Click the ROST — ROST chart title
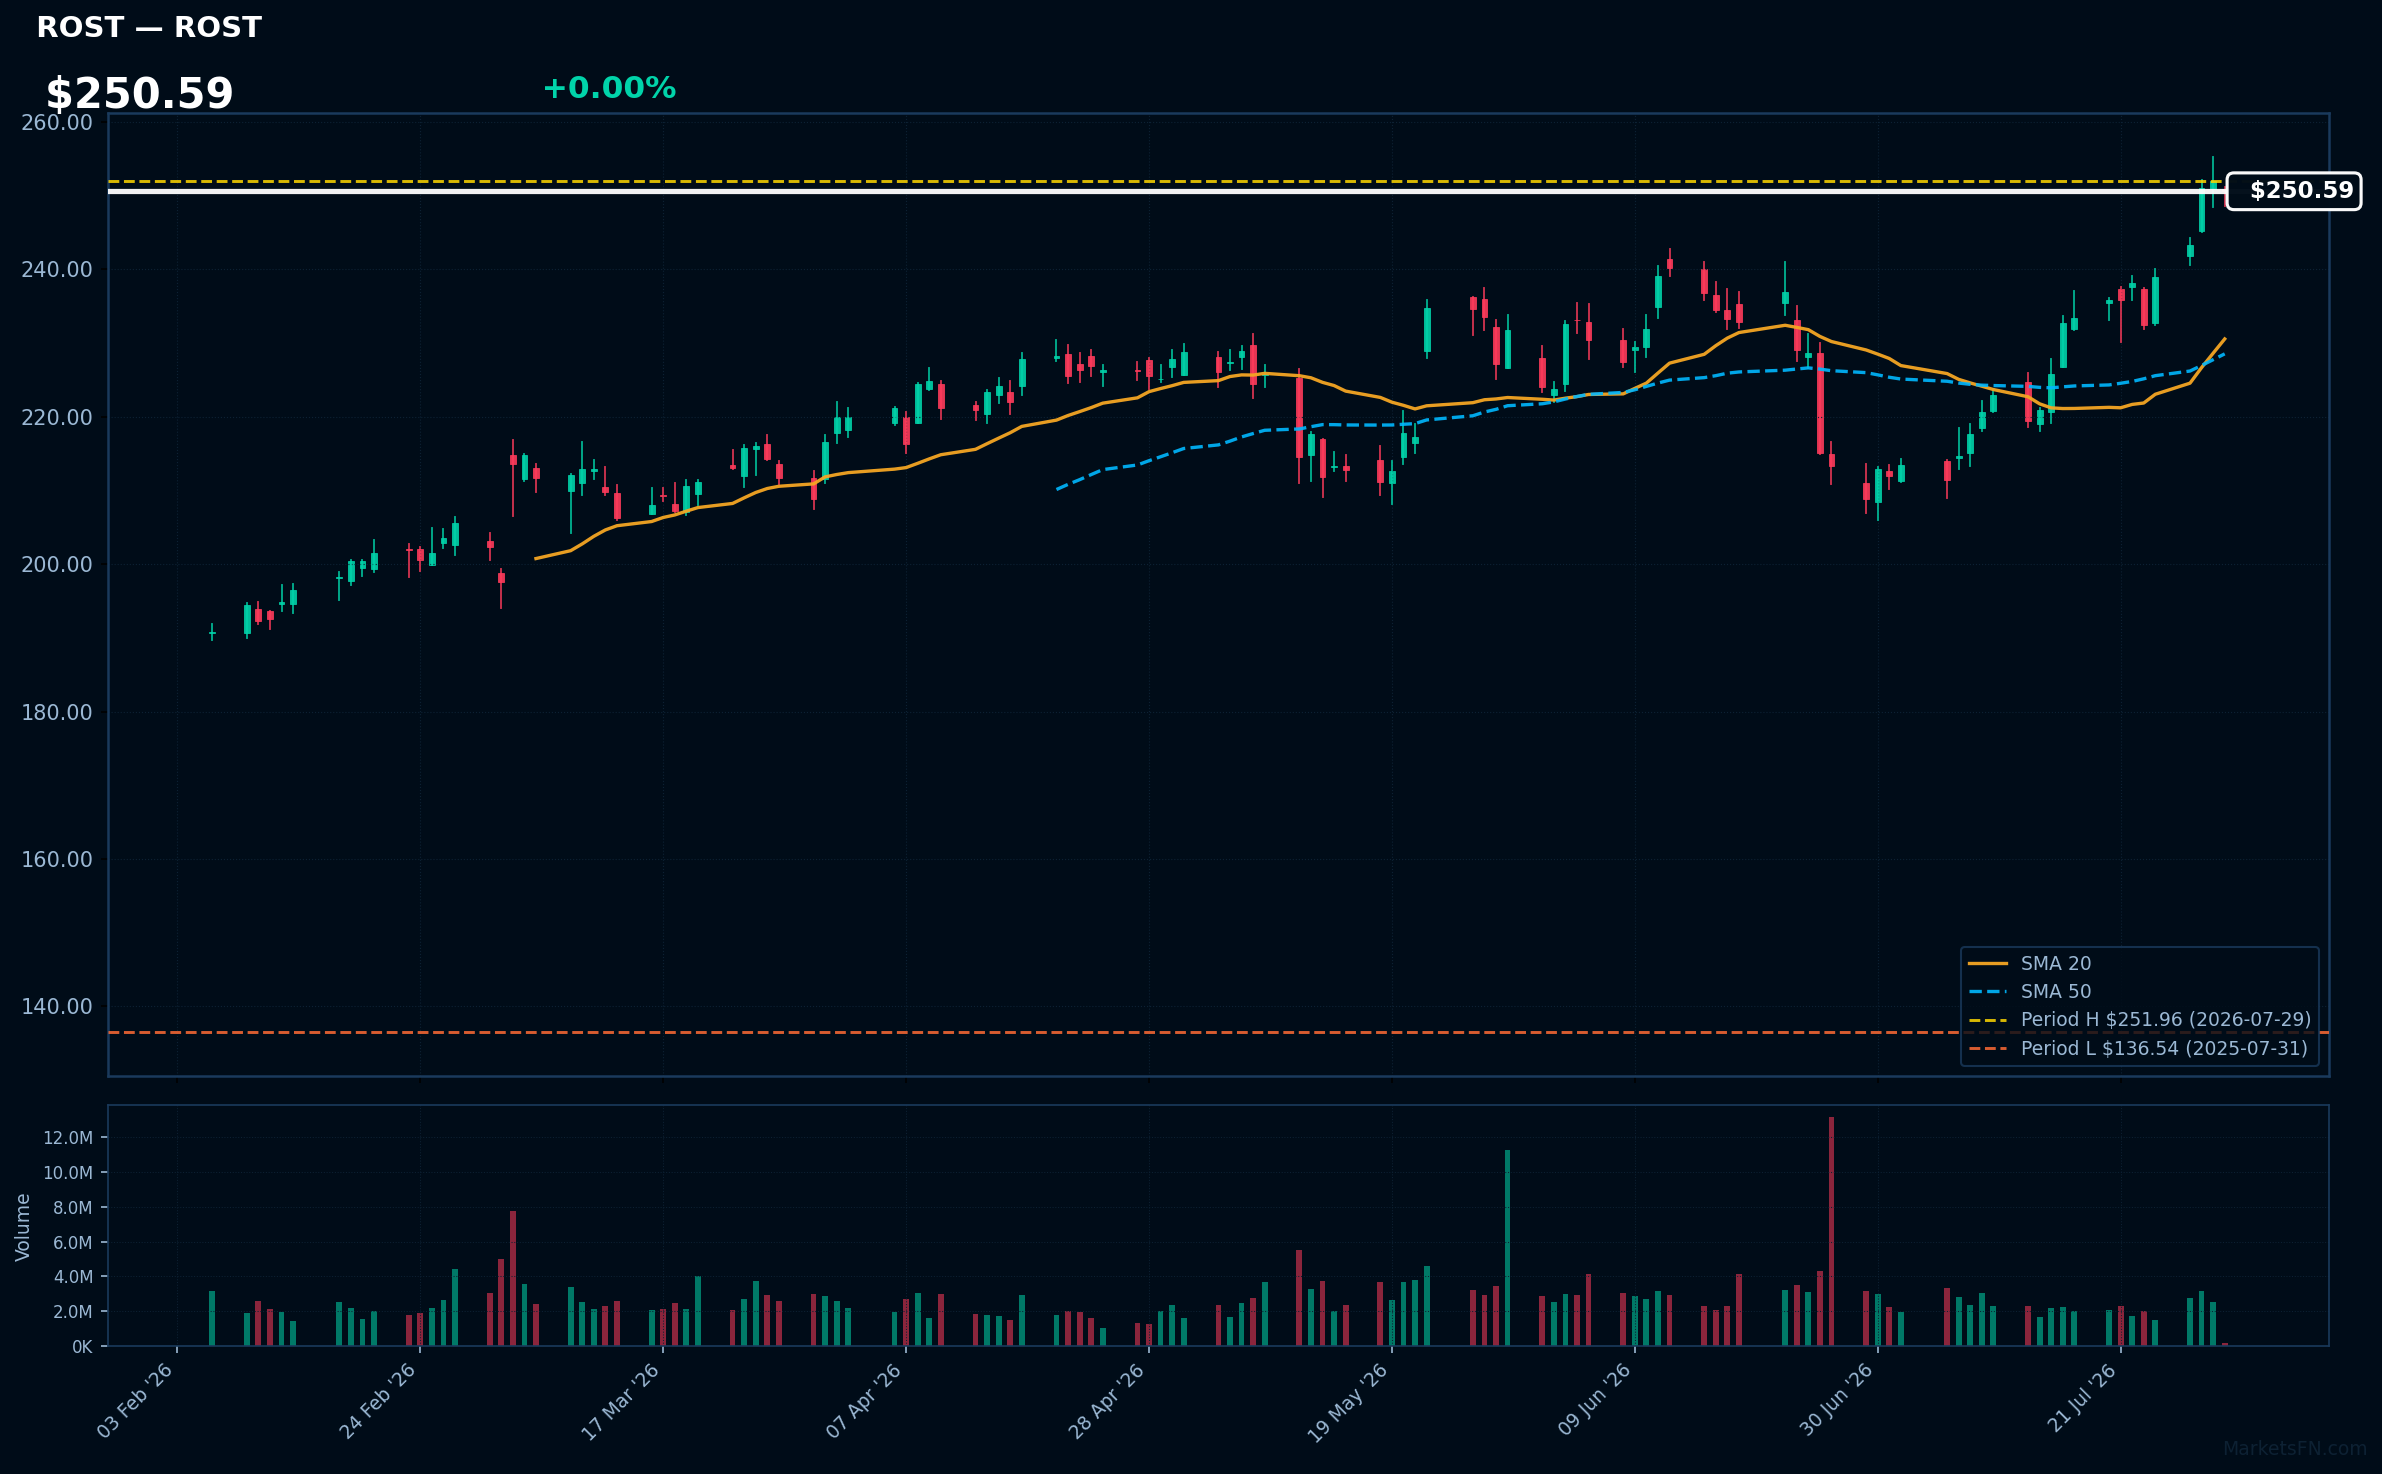 (149, 27)
